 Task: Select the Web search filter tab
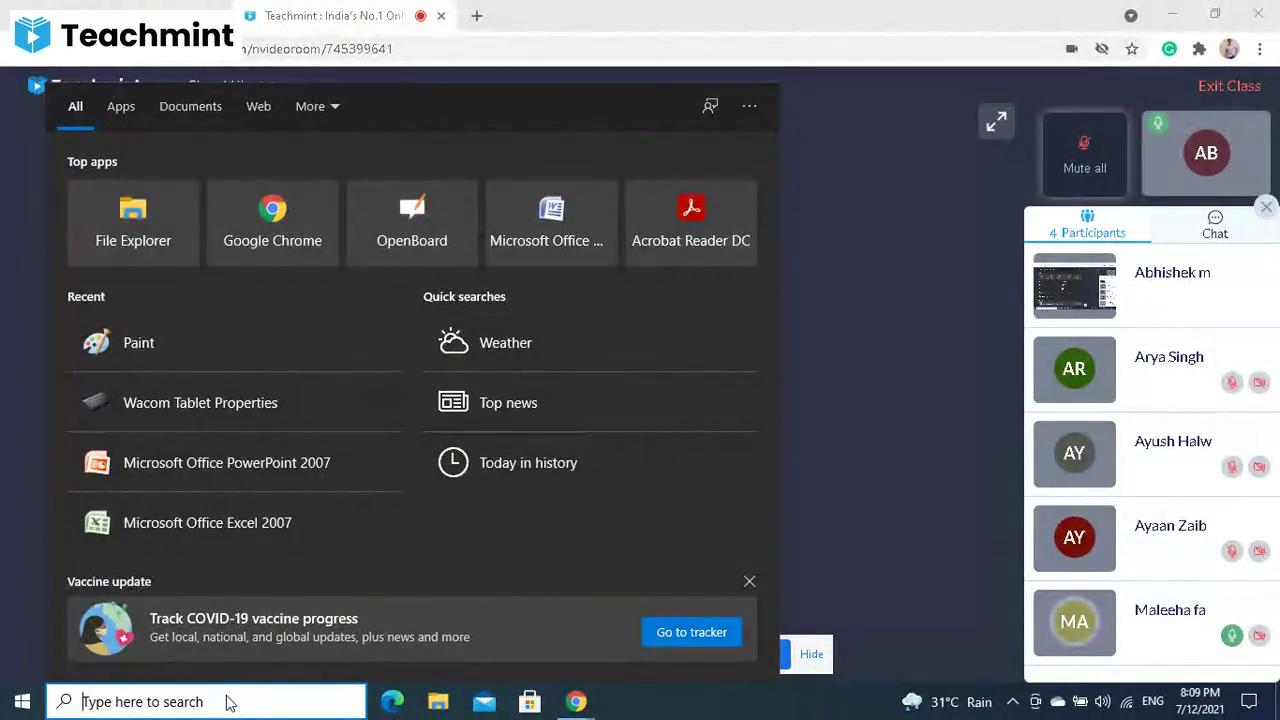point(258,106)
